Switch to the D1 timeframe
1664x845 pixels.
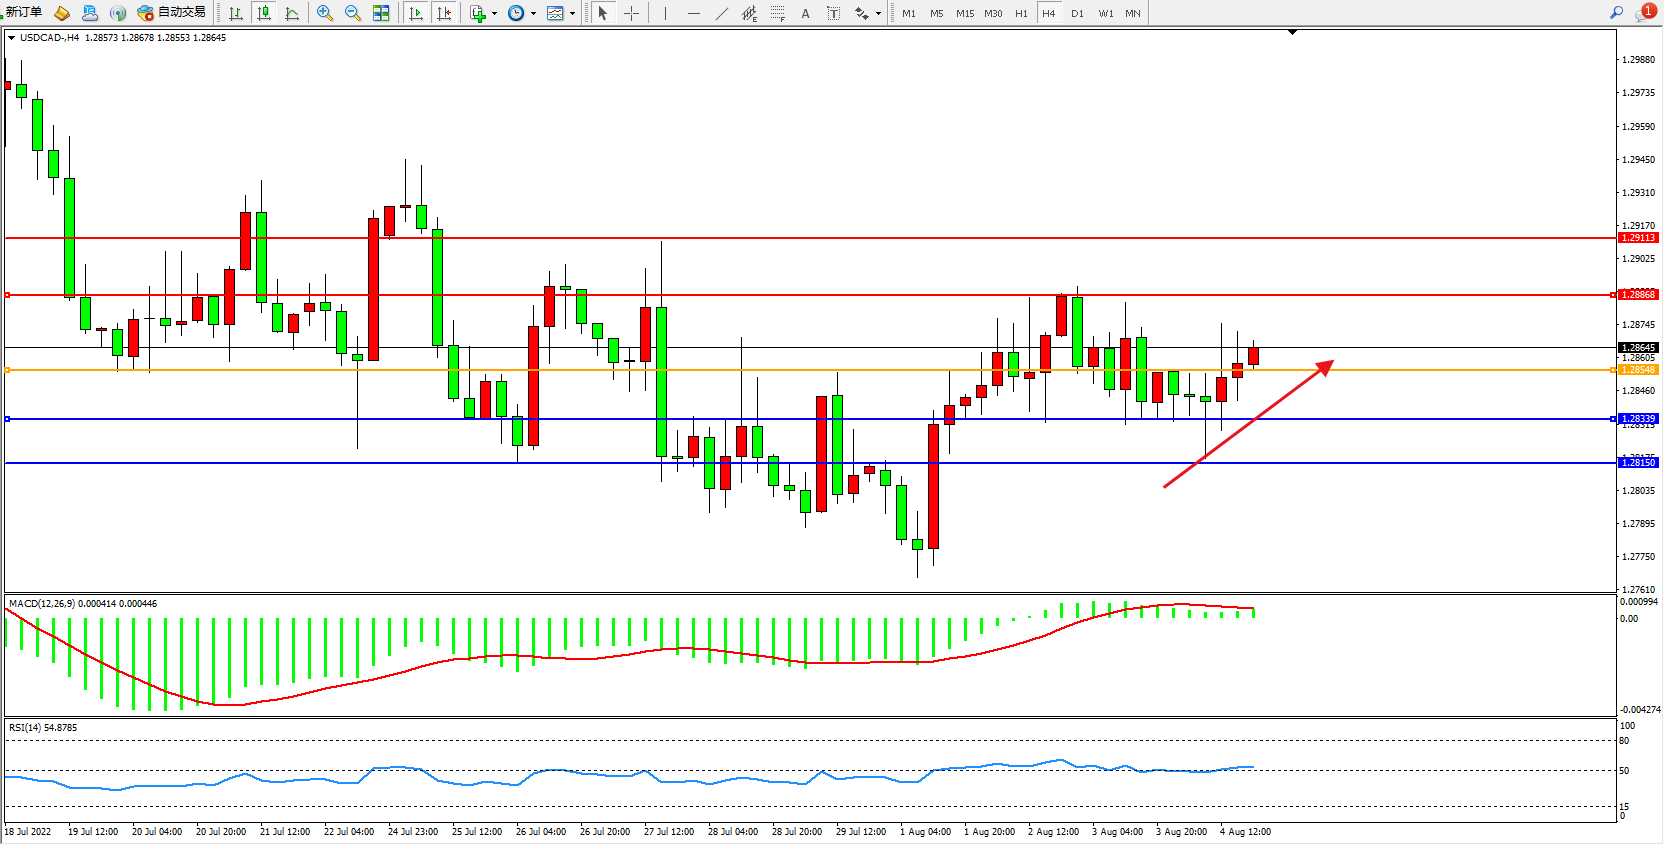click(x=1077, y=13)
